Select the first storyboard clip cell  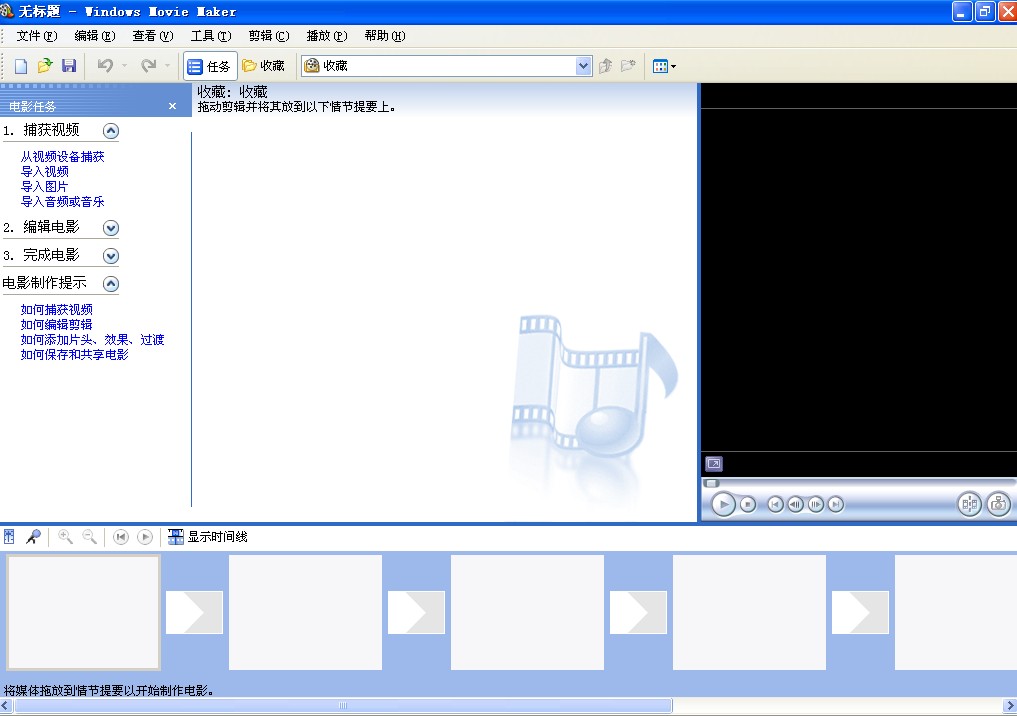tap(83, 612)
